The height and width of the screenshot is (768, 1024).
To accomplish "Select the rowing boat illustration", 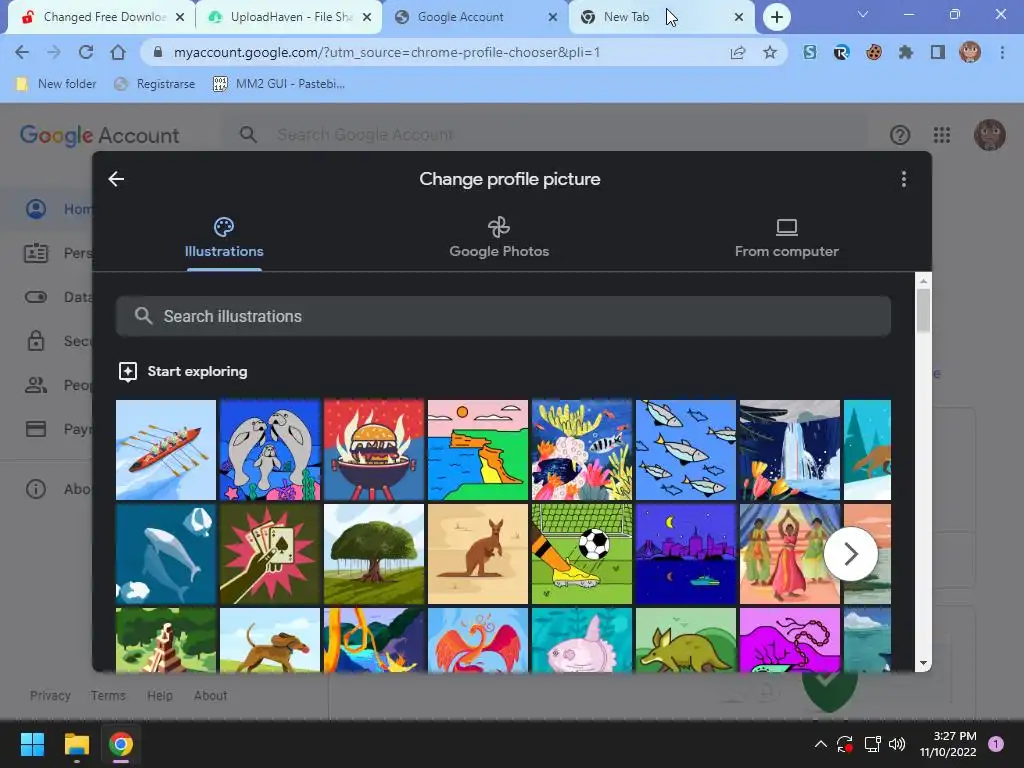I will click(x=166, y=450).
